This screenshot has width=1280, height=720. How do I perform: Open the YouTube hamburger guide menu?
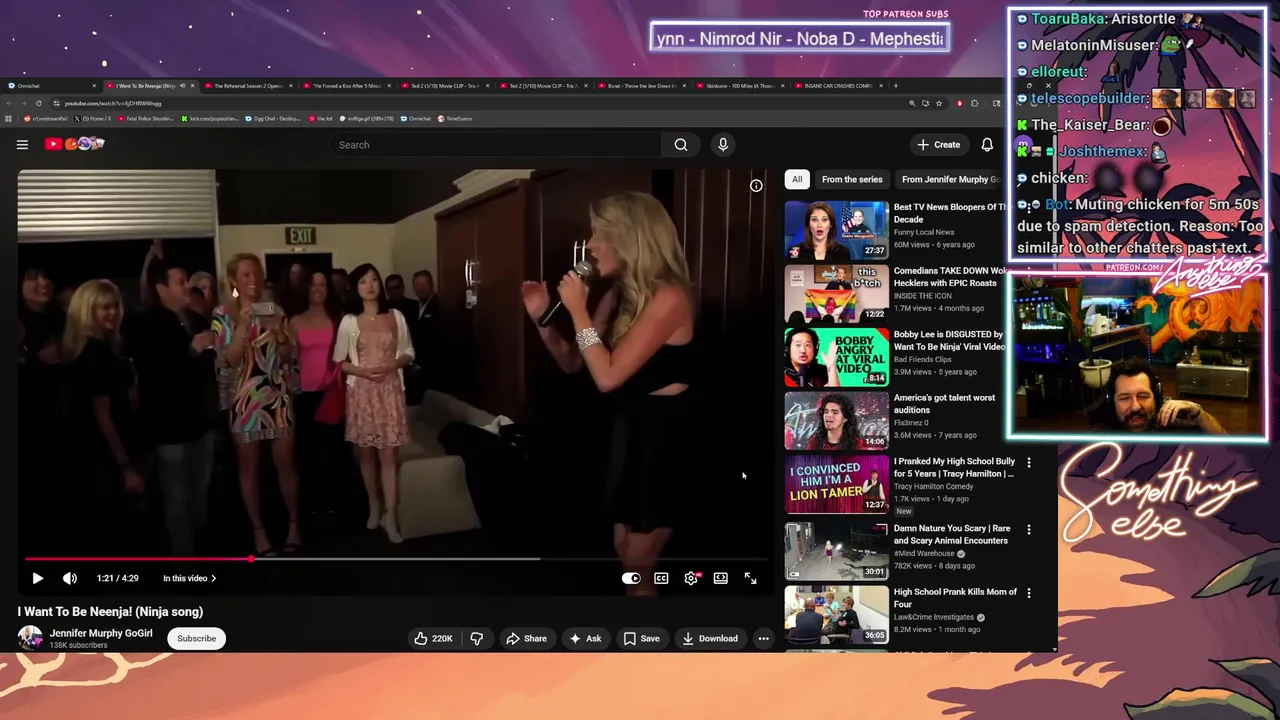22,144
